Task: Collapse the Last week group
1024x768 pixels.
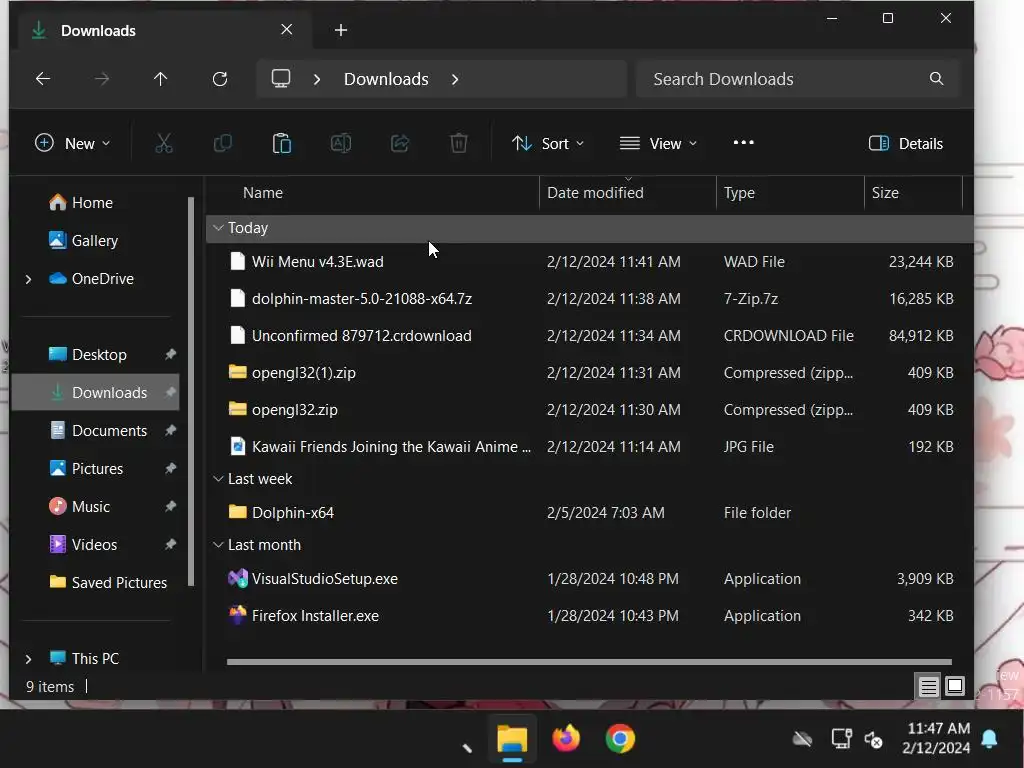Action: 218,479
